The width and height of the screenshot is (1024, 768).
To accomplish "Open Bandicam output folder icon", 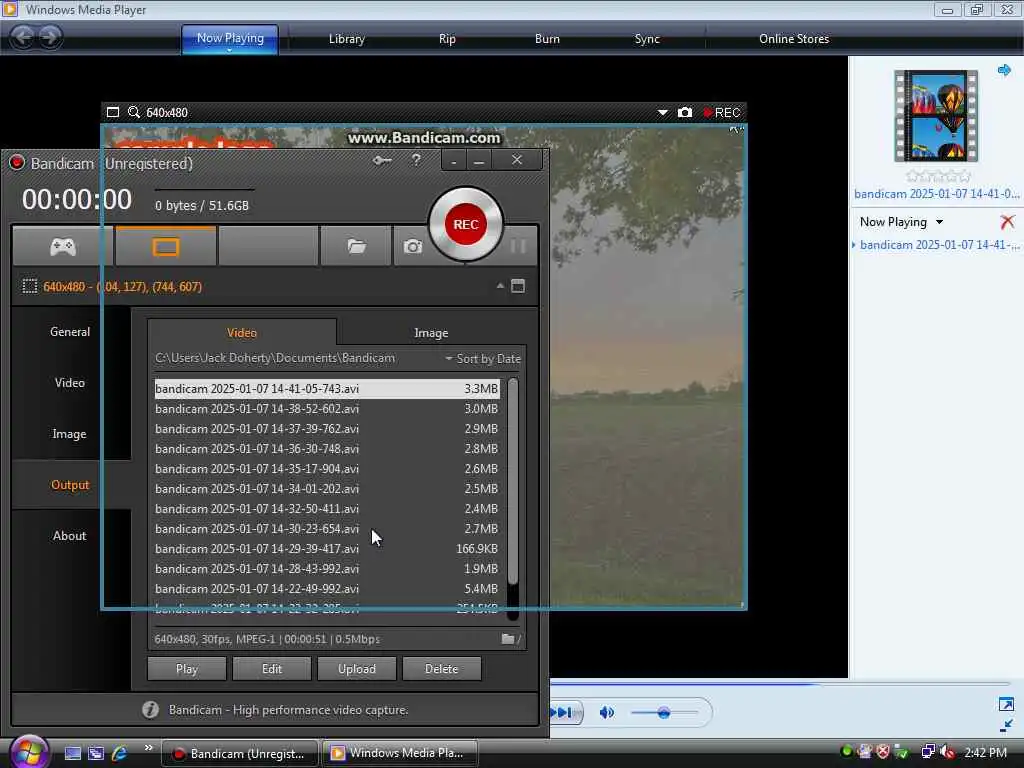I will pyautogui.click(x=357, y=246).
